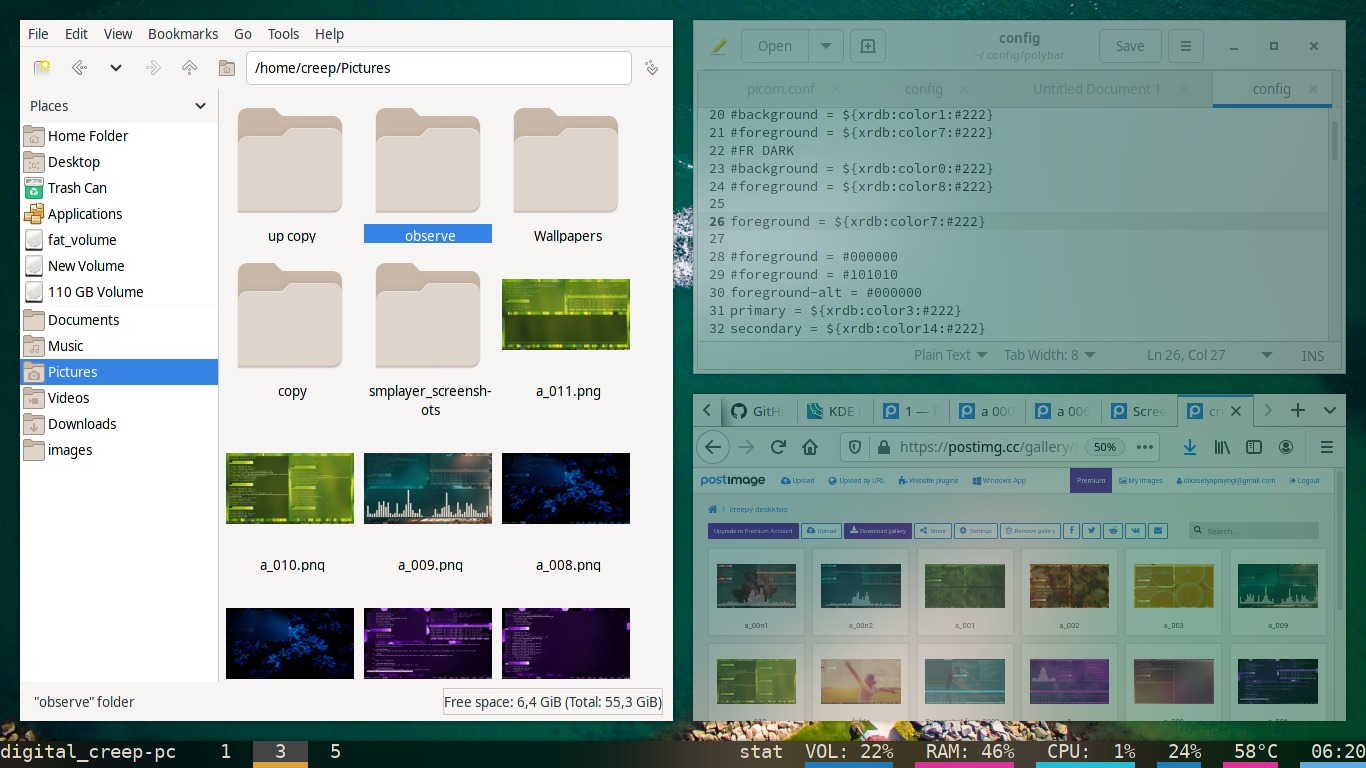
Task: Select the a_011.png thumbnail
Action: (x=566, y=314)
